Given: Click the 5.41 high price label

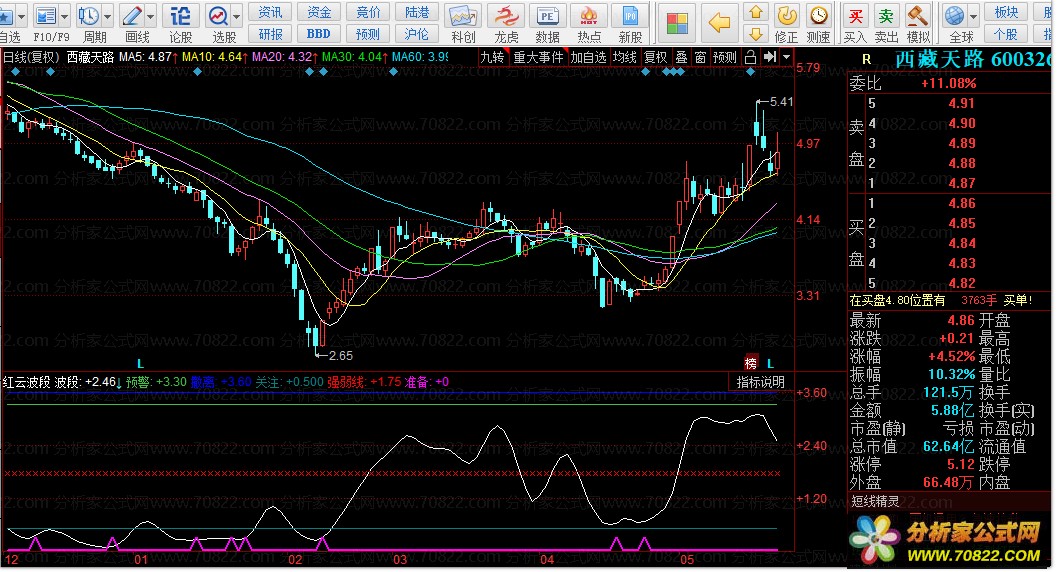Looking at the screenshot, I should (781, 102).
